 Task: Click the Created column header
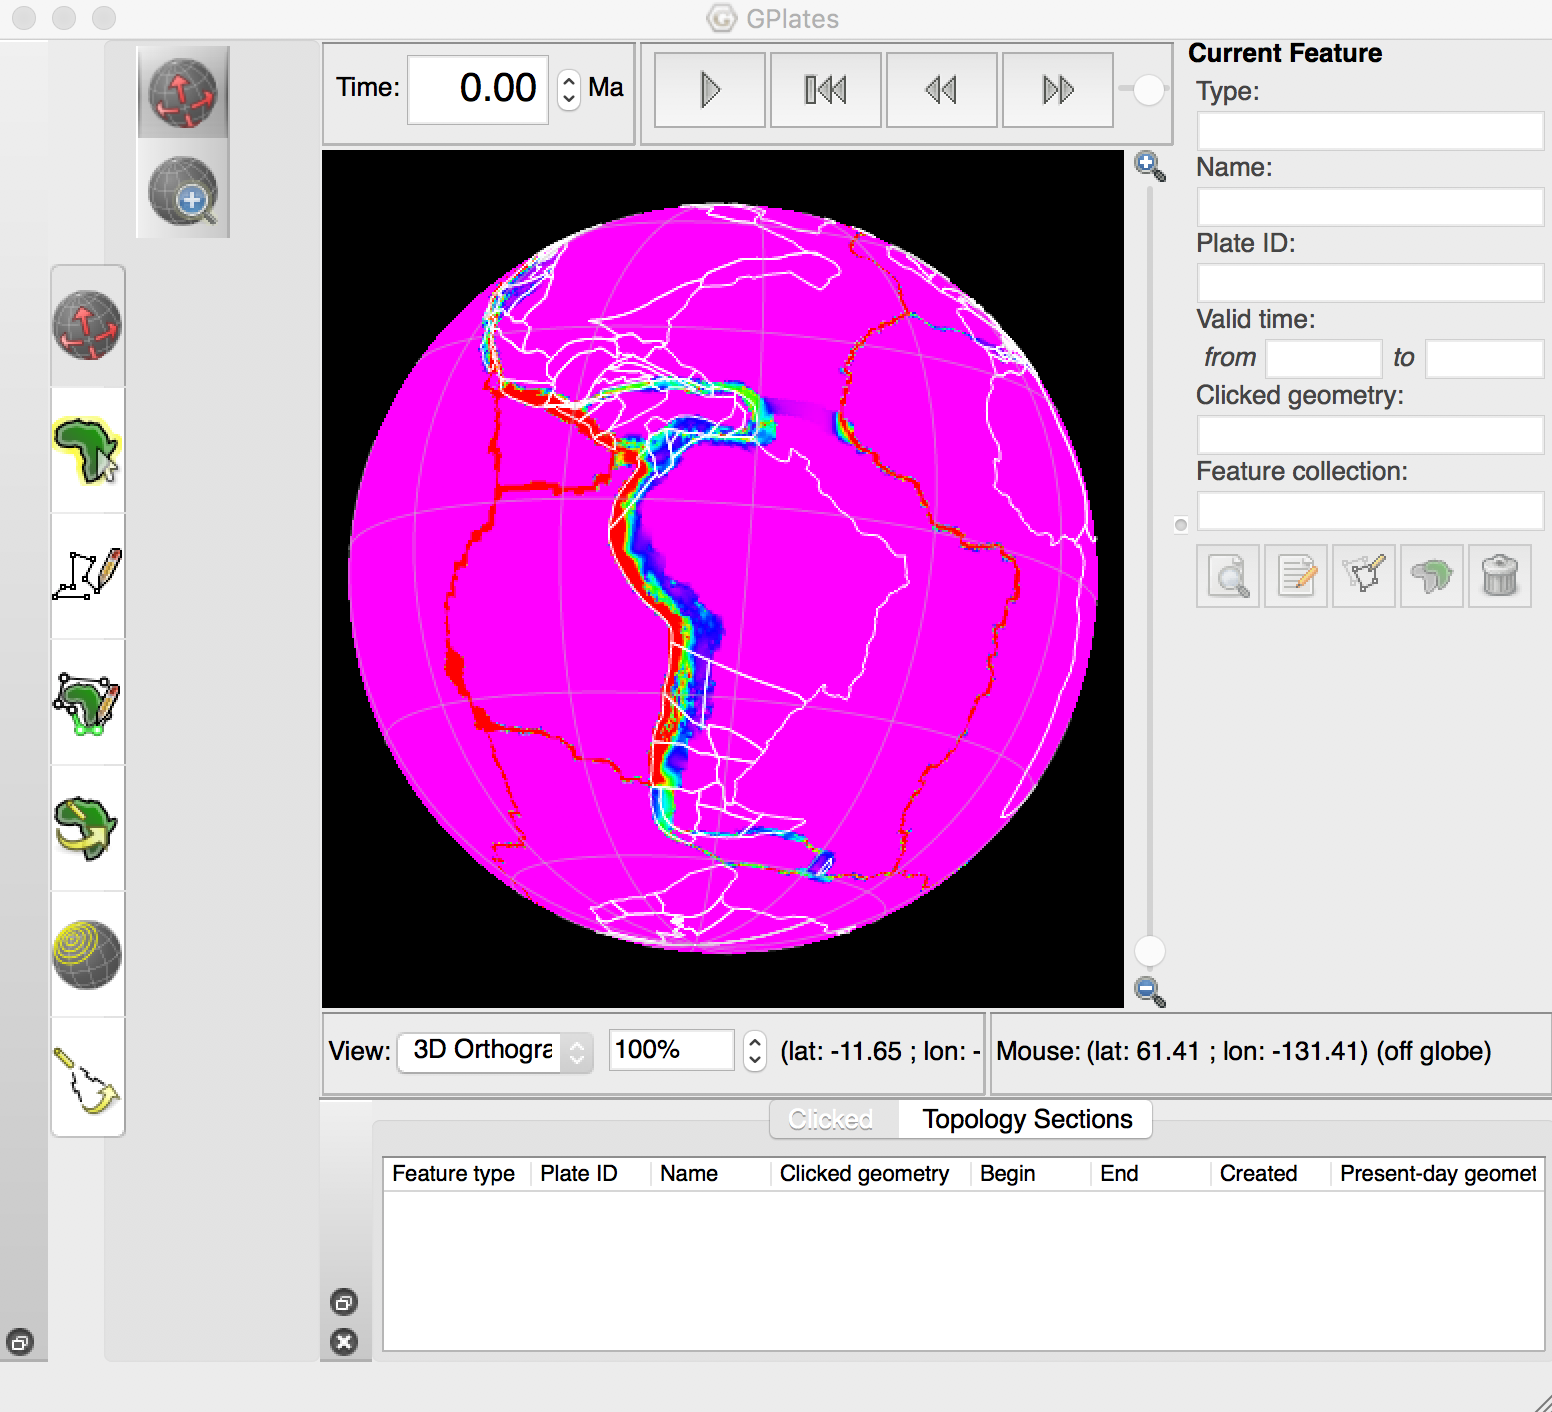(x=1271, y=1173)
